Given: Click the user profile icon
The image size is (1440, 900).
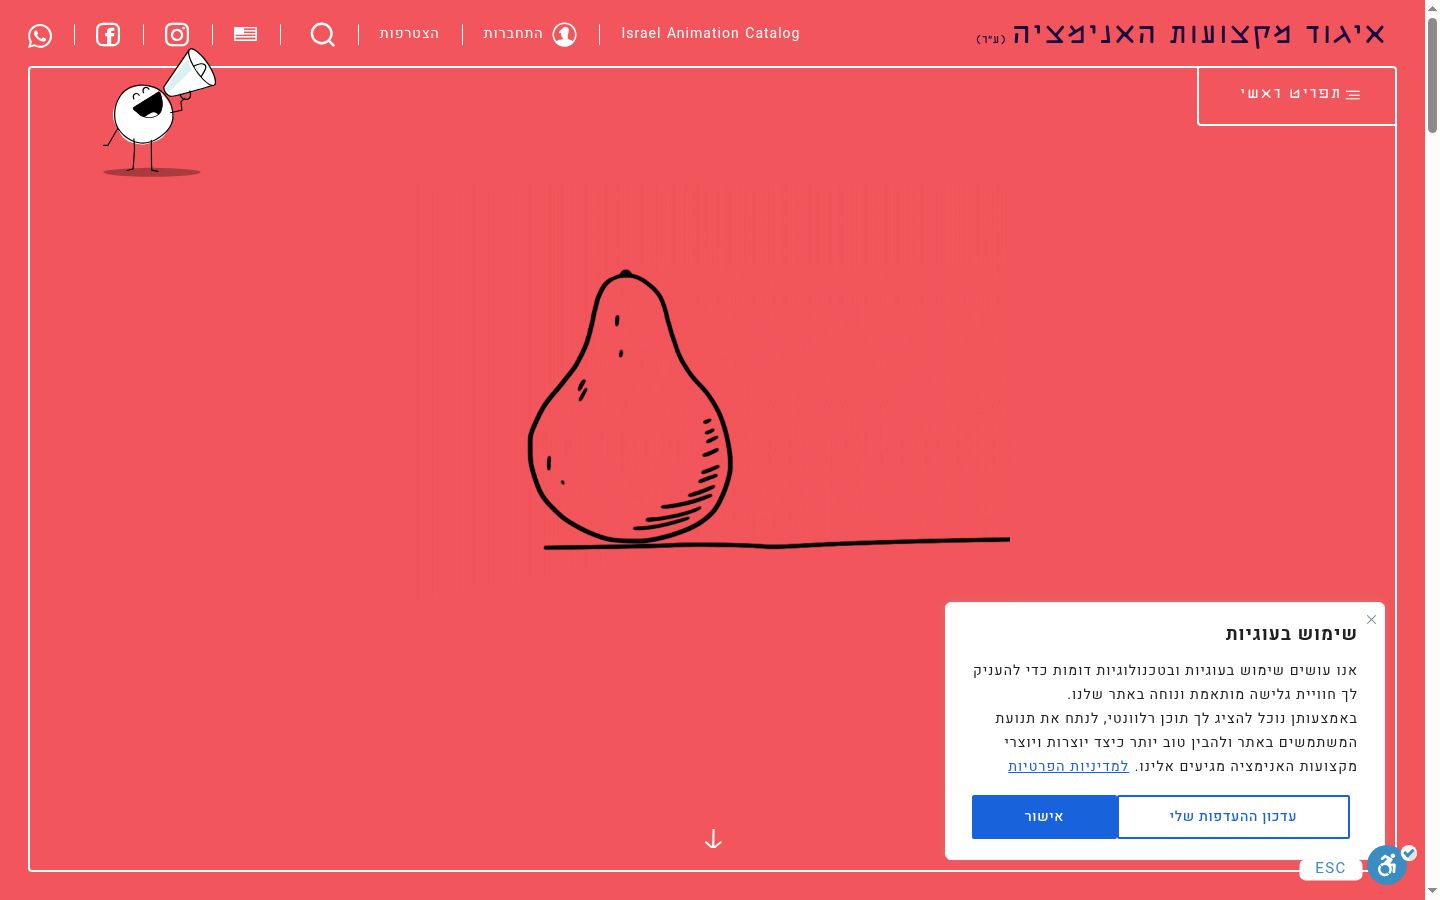Looking at the screenshot, I should [565, 35].
